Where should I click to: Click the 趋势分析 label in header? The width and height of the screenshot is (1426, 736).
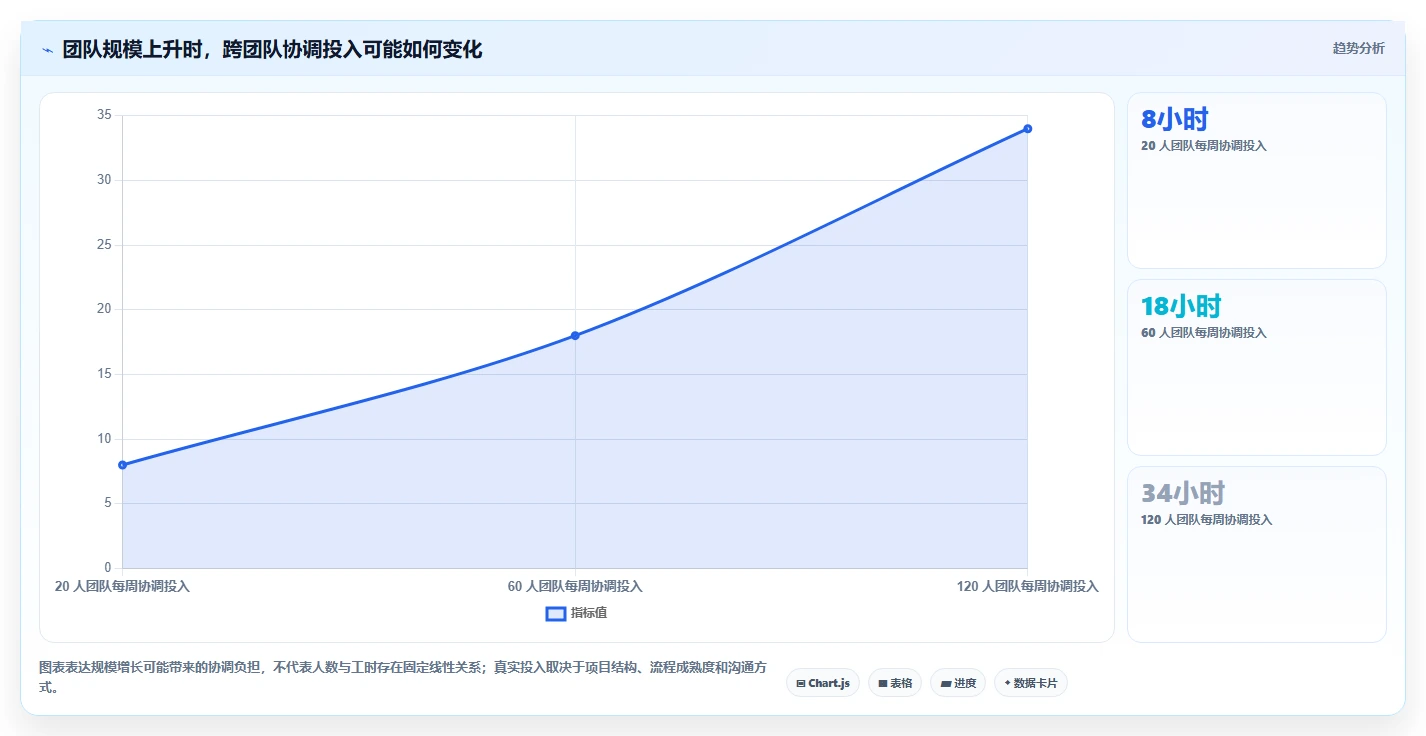pyautogui.click(x=1359, y=48)
